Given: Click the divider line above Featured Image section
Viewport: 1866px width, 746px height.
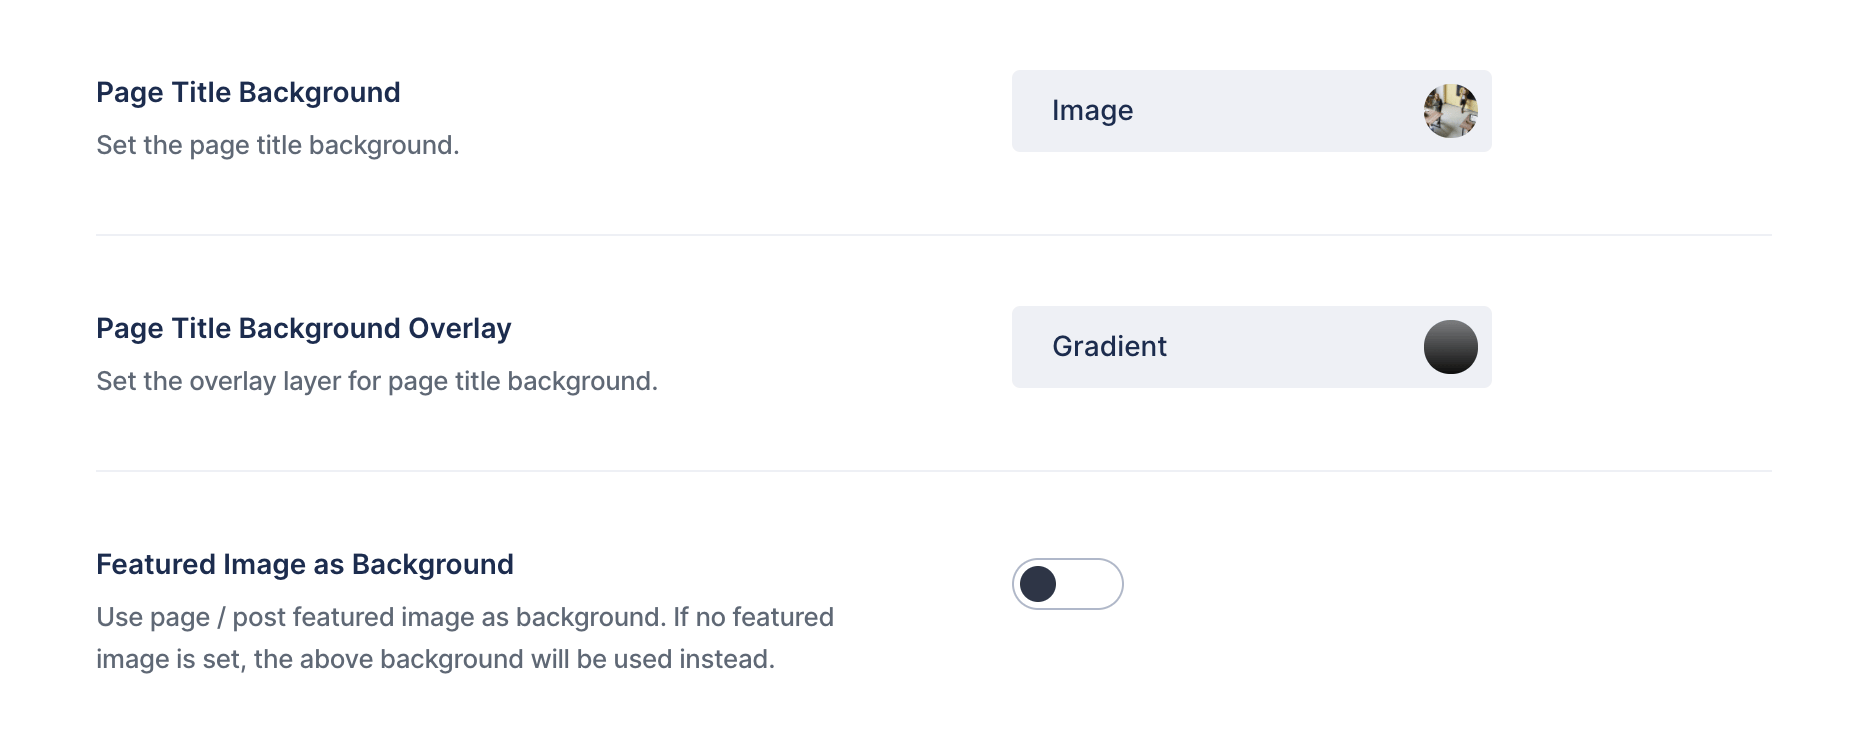Looking at the screenshot, I should [x=933, y=471].
